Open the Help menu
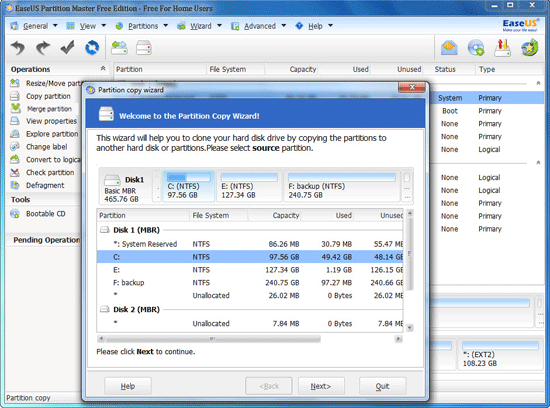This screenshot has height=408, width=550. pos(314,26)
